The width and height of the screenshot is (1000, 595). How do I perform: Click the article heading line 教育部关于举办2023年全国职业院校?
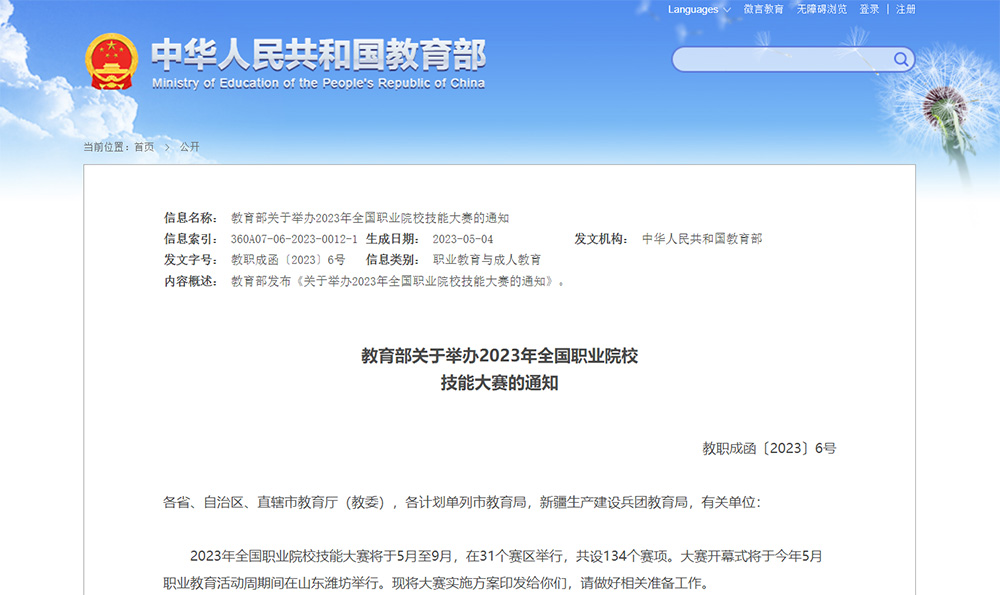[499, 356]
